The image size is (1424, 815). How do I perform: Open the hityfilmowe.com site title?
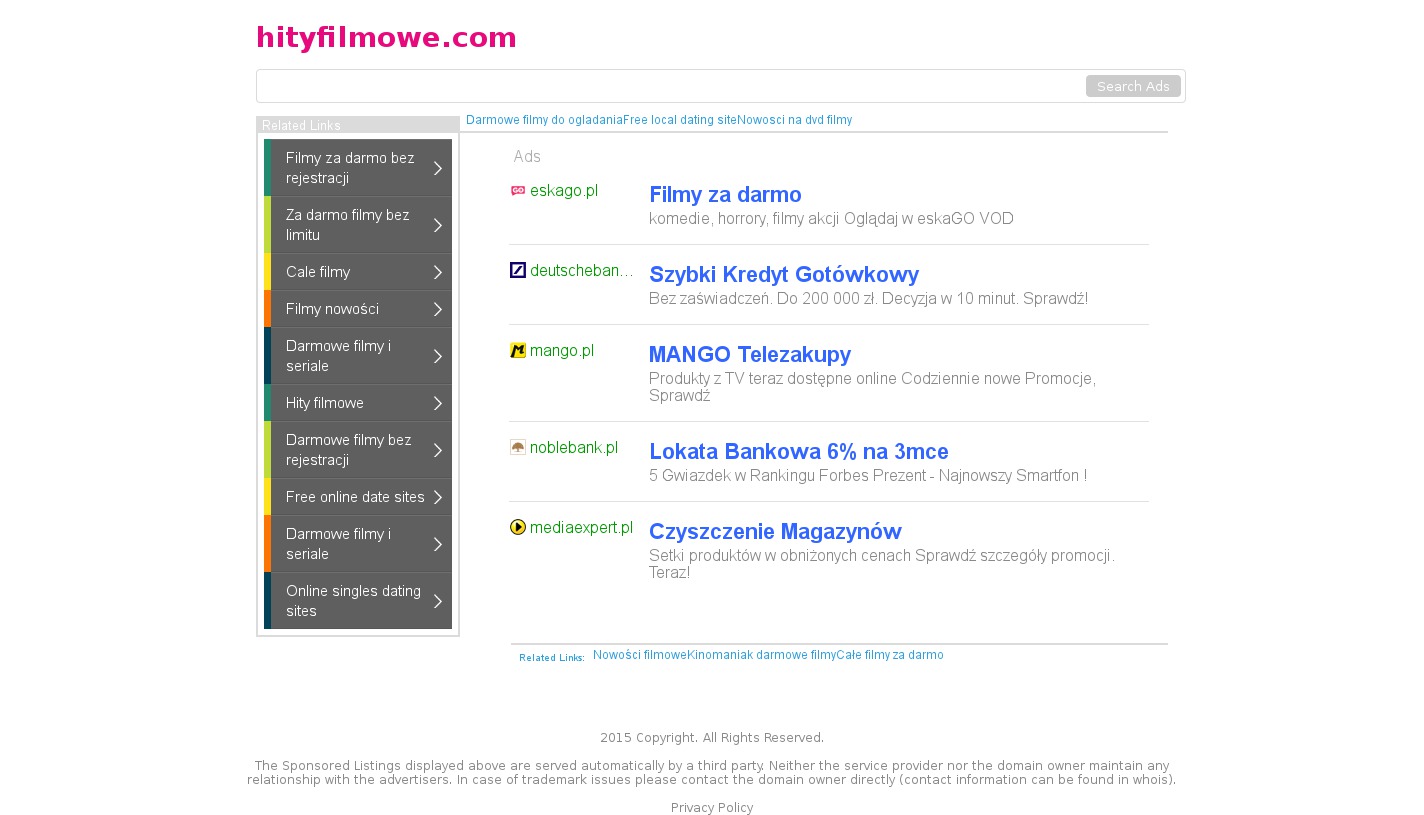[386, 37]
